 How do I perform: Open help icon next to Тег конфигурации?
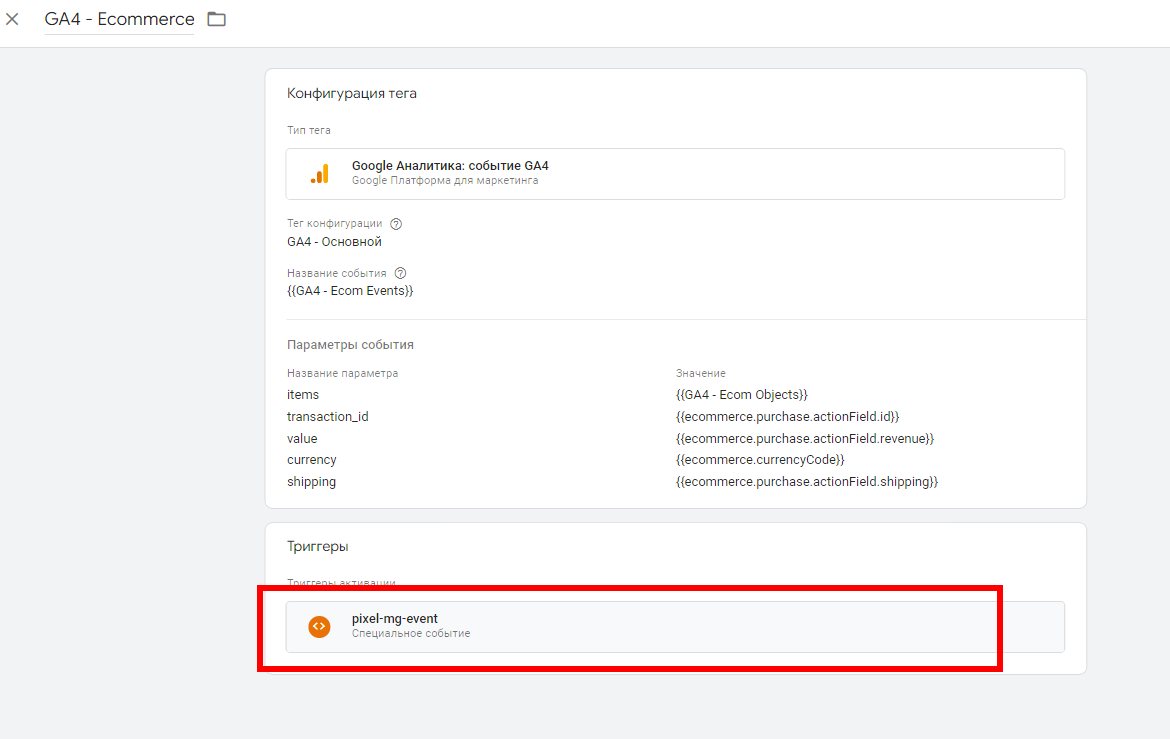click(396, 224)
